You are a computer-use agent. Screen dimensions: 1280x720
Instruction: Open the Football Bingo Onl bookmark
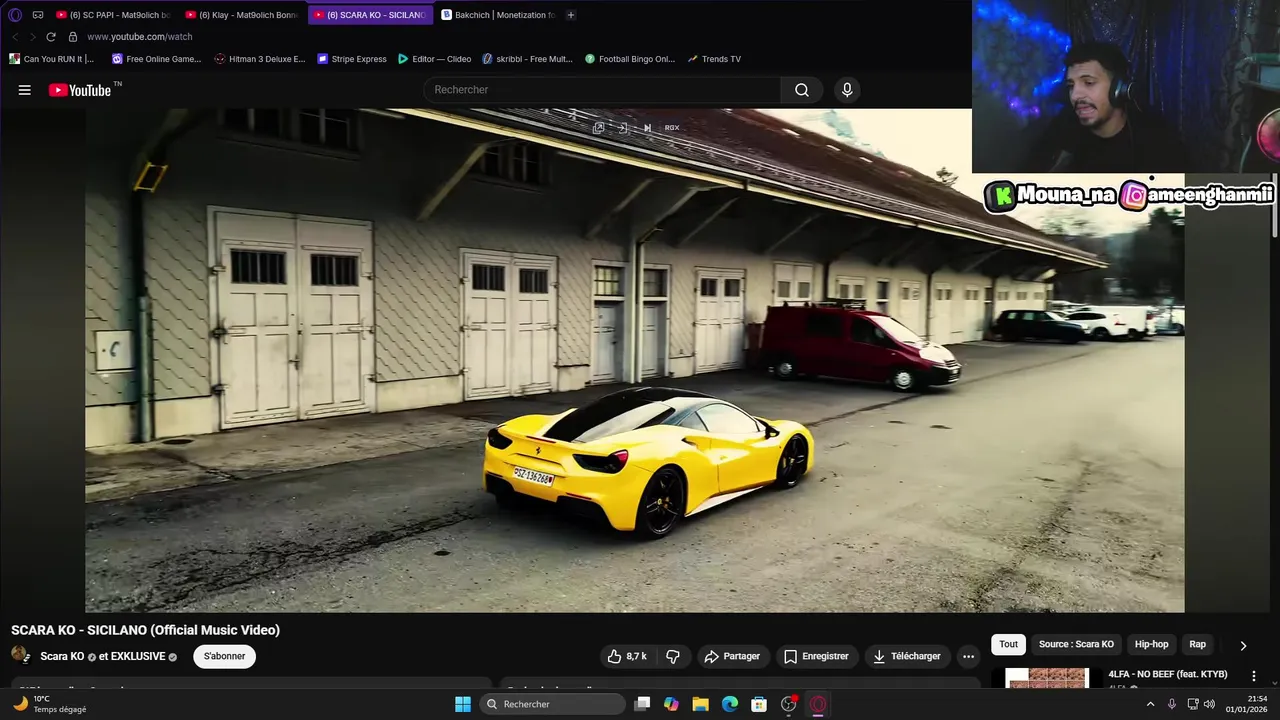631,59
